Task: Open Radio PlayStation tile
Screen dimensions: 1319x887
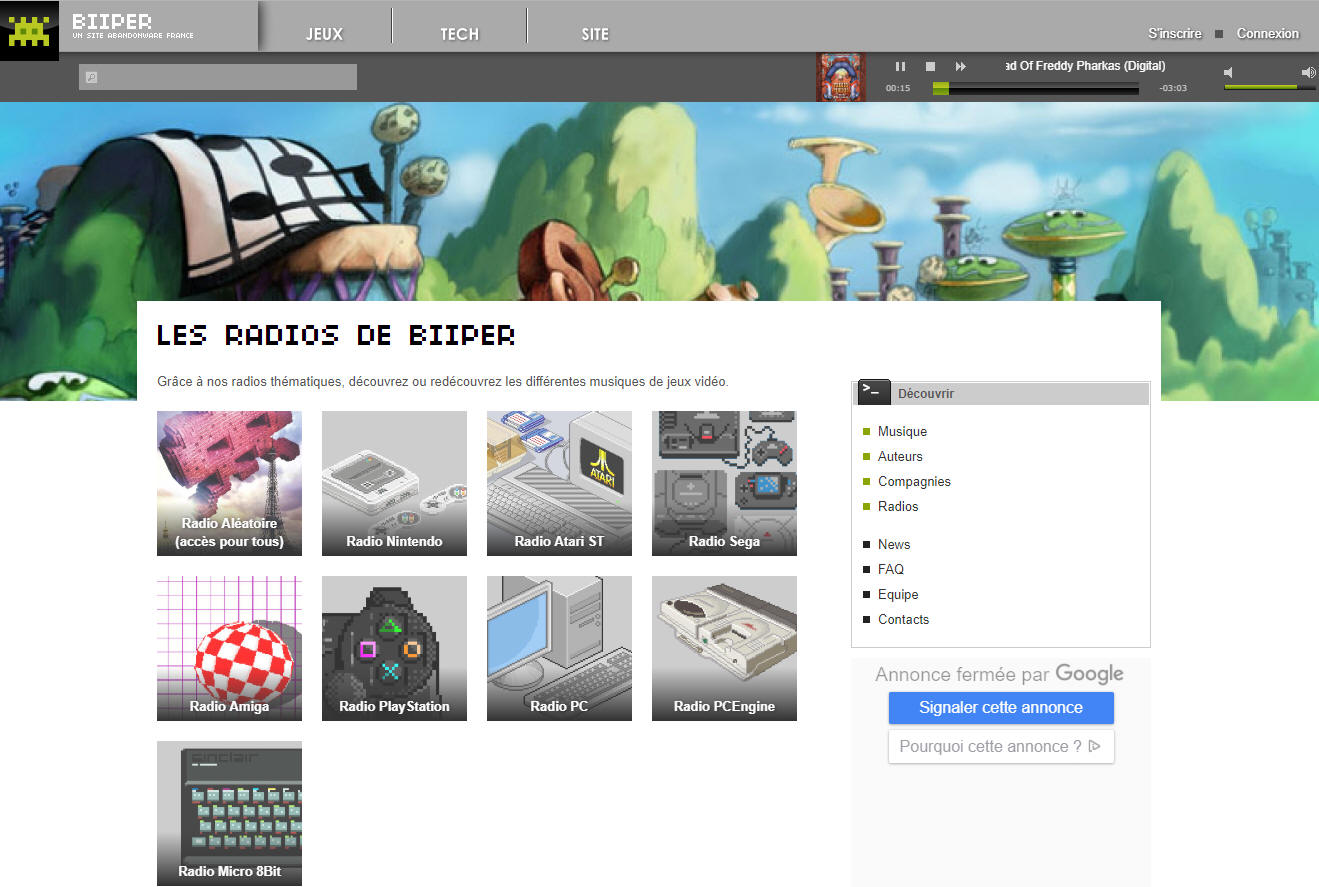Action: 394,648
